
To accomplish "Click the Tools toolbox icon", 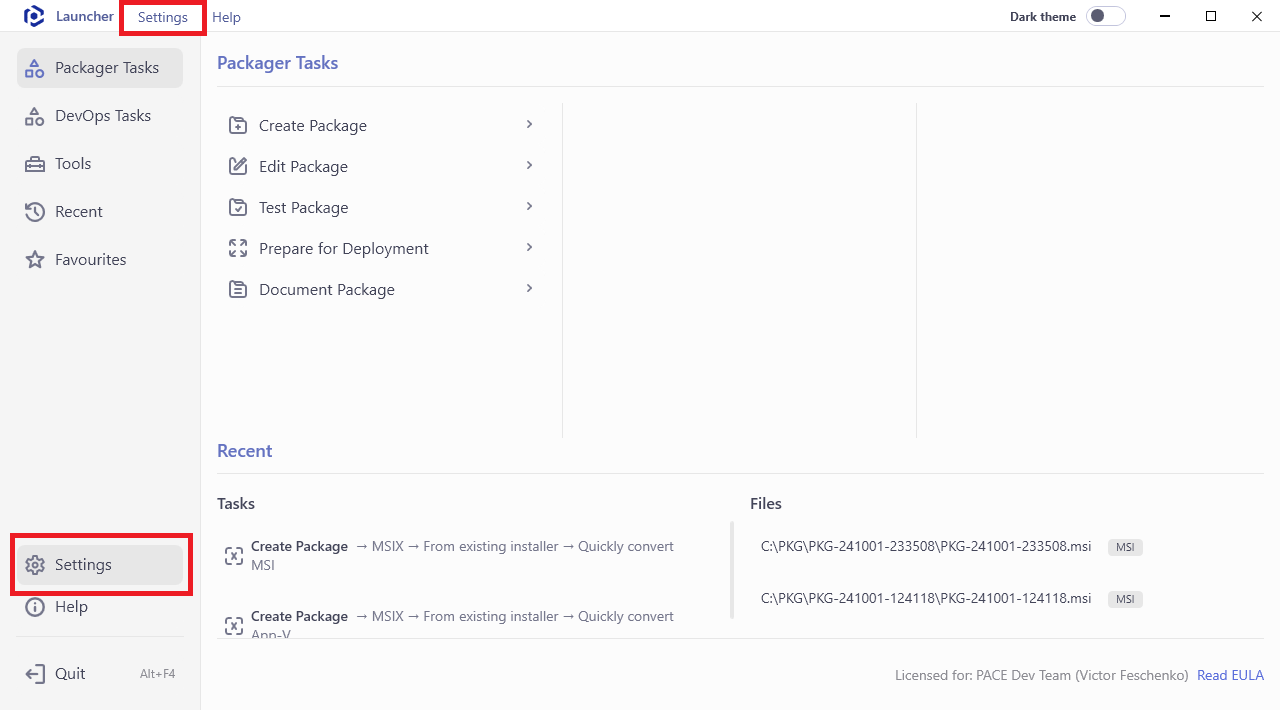I will 35,164.
